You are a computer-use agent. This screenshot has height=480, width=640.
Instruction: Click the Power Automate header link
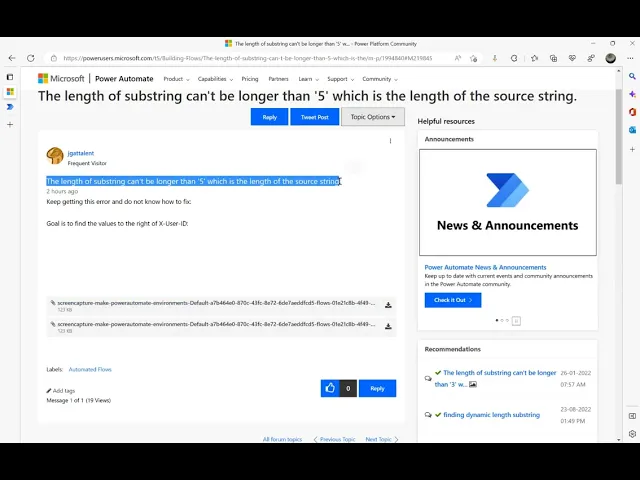point(124,79)
